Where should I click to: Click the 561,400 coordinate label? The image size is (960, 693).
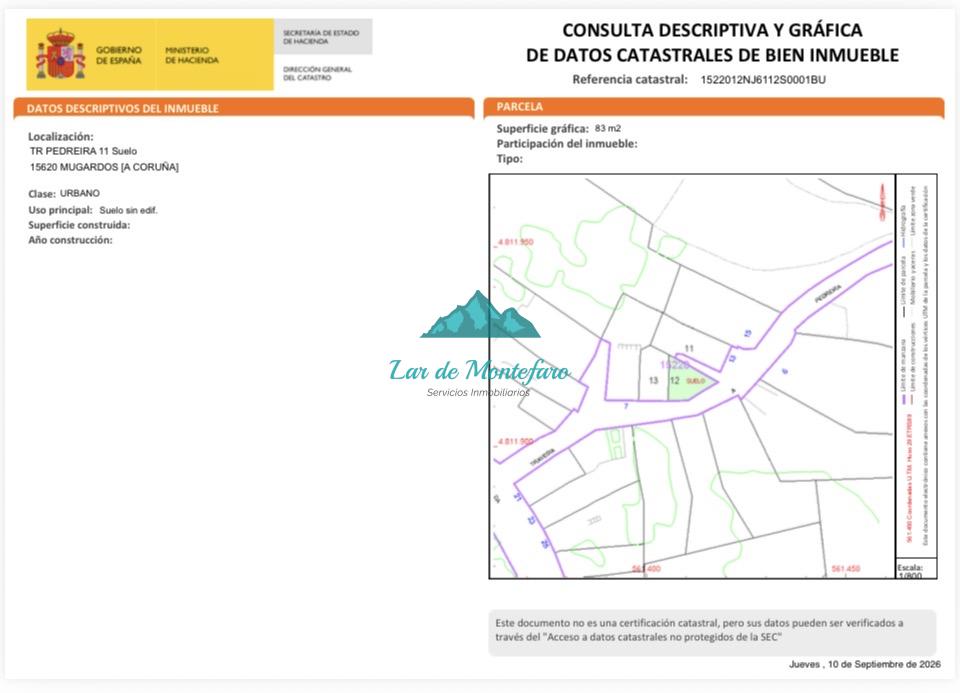pos(647,569)
